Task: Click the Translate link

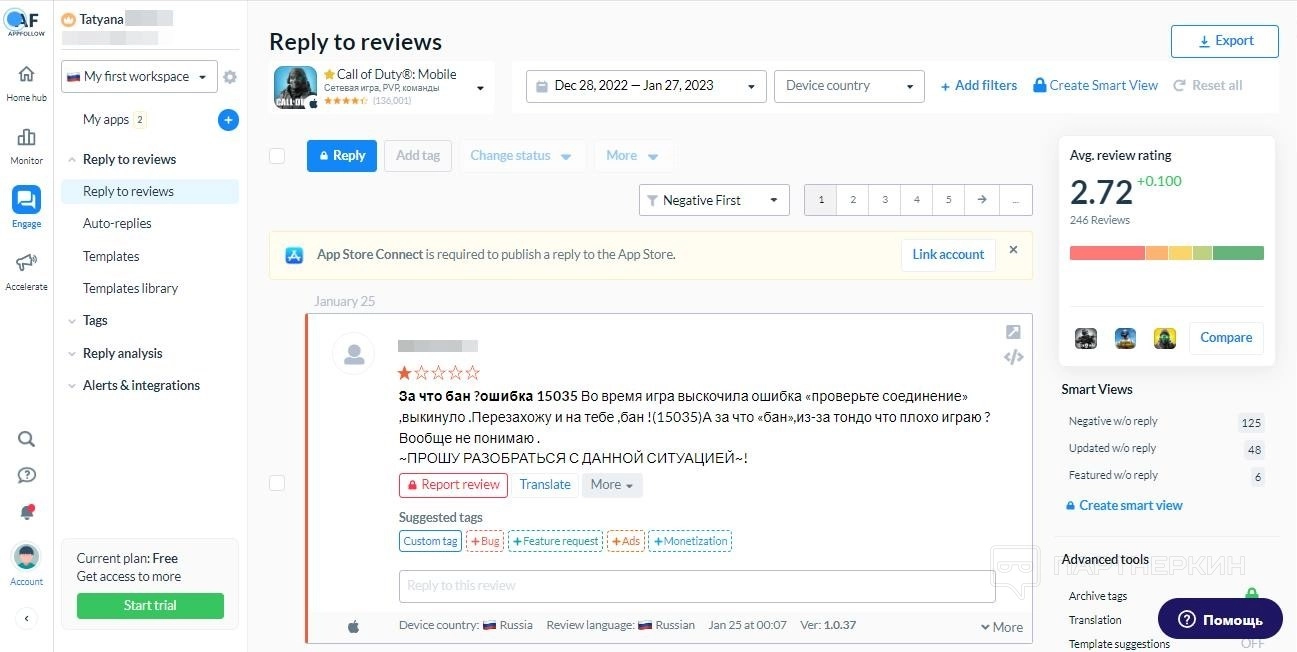Action: click(x=545, y=485)
